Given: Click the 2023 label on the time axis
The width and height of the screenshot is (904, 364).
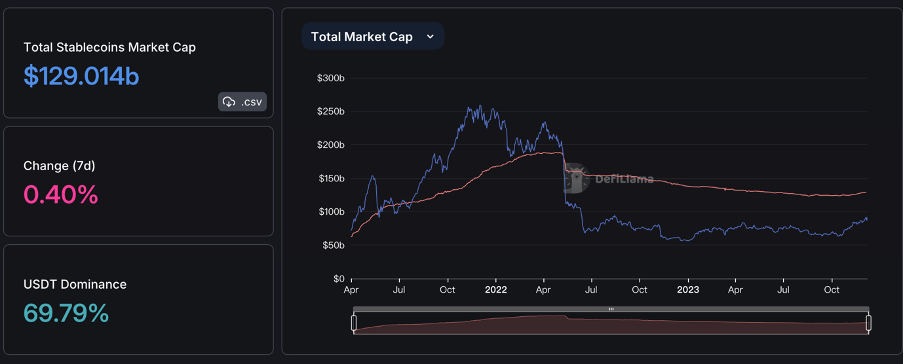Looking at the screenshot, I should (x=688, y=289).
